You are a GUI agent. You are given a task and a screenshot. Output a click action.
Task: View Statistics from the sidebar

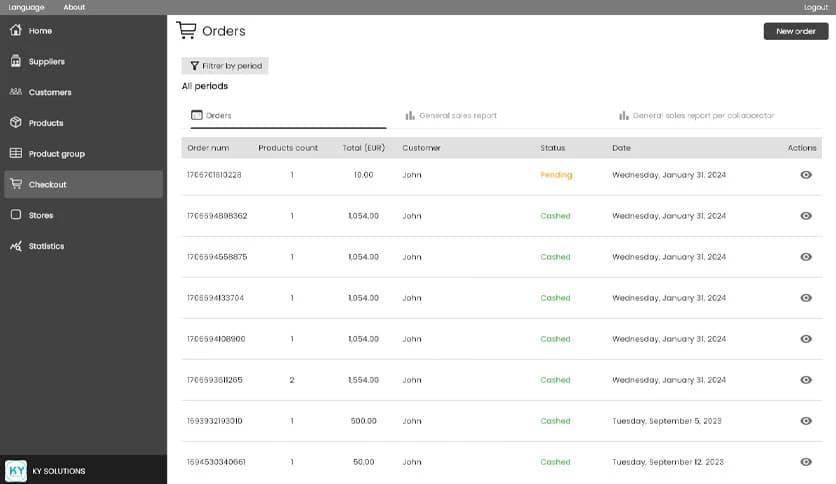click(x=46, y=246)
